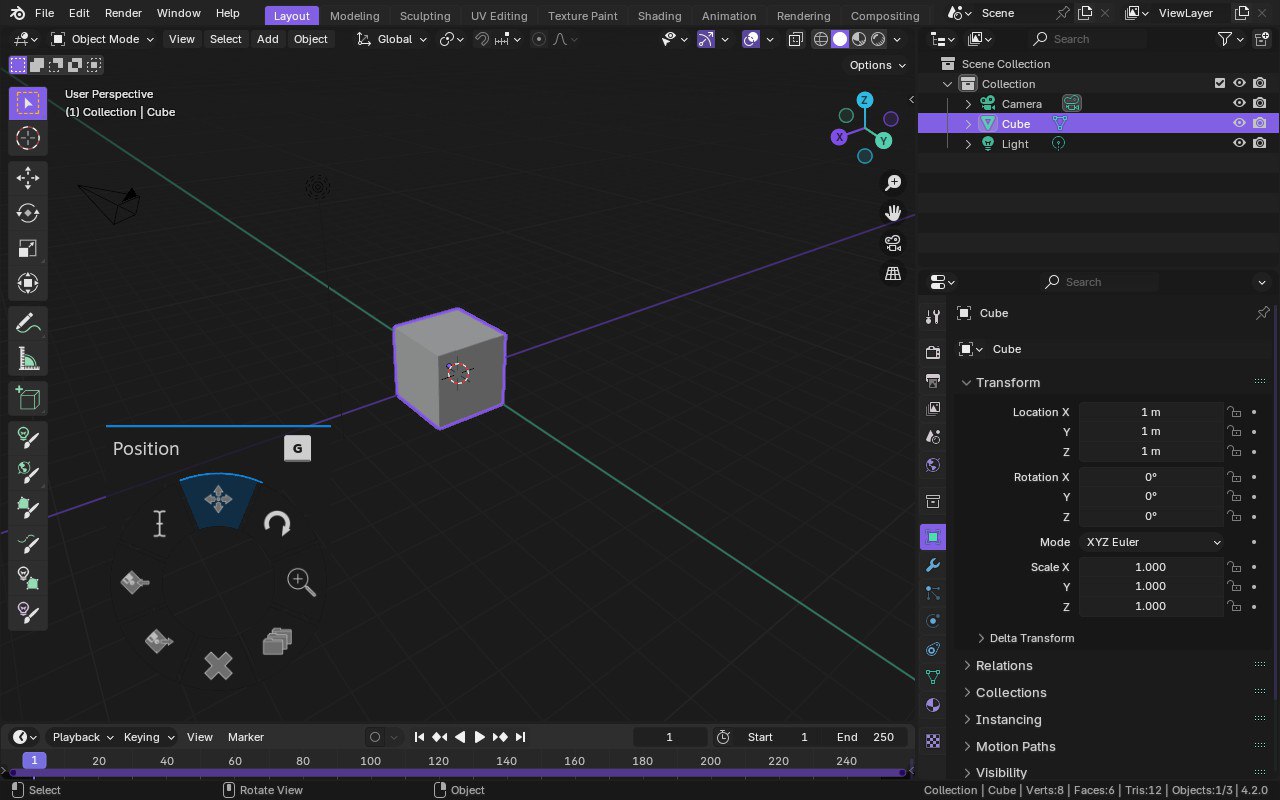Screen dimensions: 1280x800
Task: Open the Modifiers wrench tab
Action: coord(933,565)
